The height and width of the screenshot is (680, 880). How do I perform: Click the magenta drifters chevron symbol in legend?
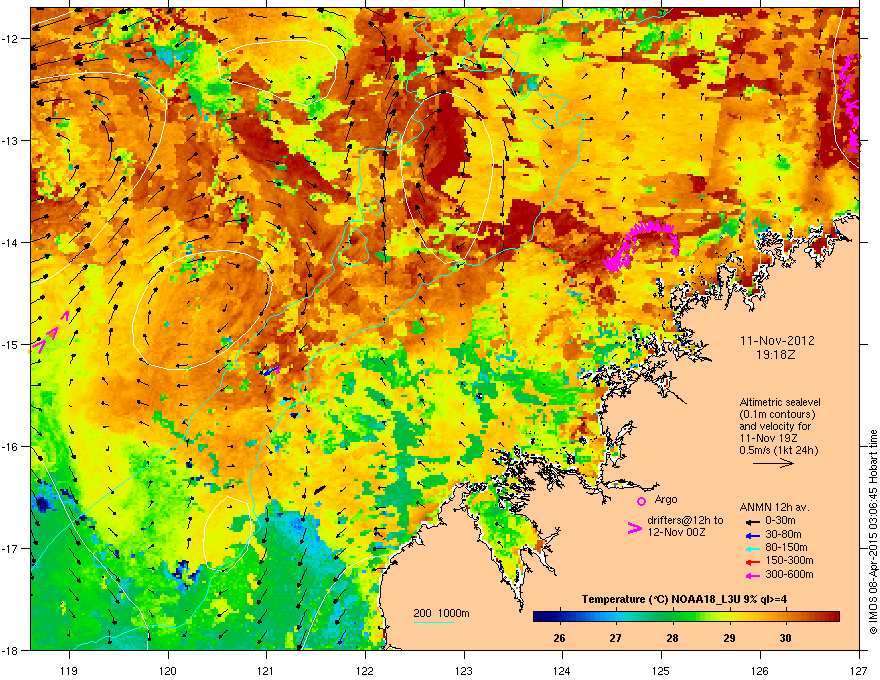pyautogui.click(x=635, y=527)
